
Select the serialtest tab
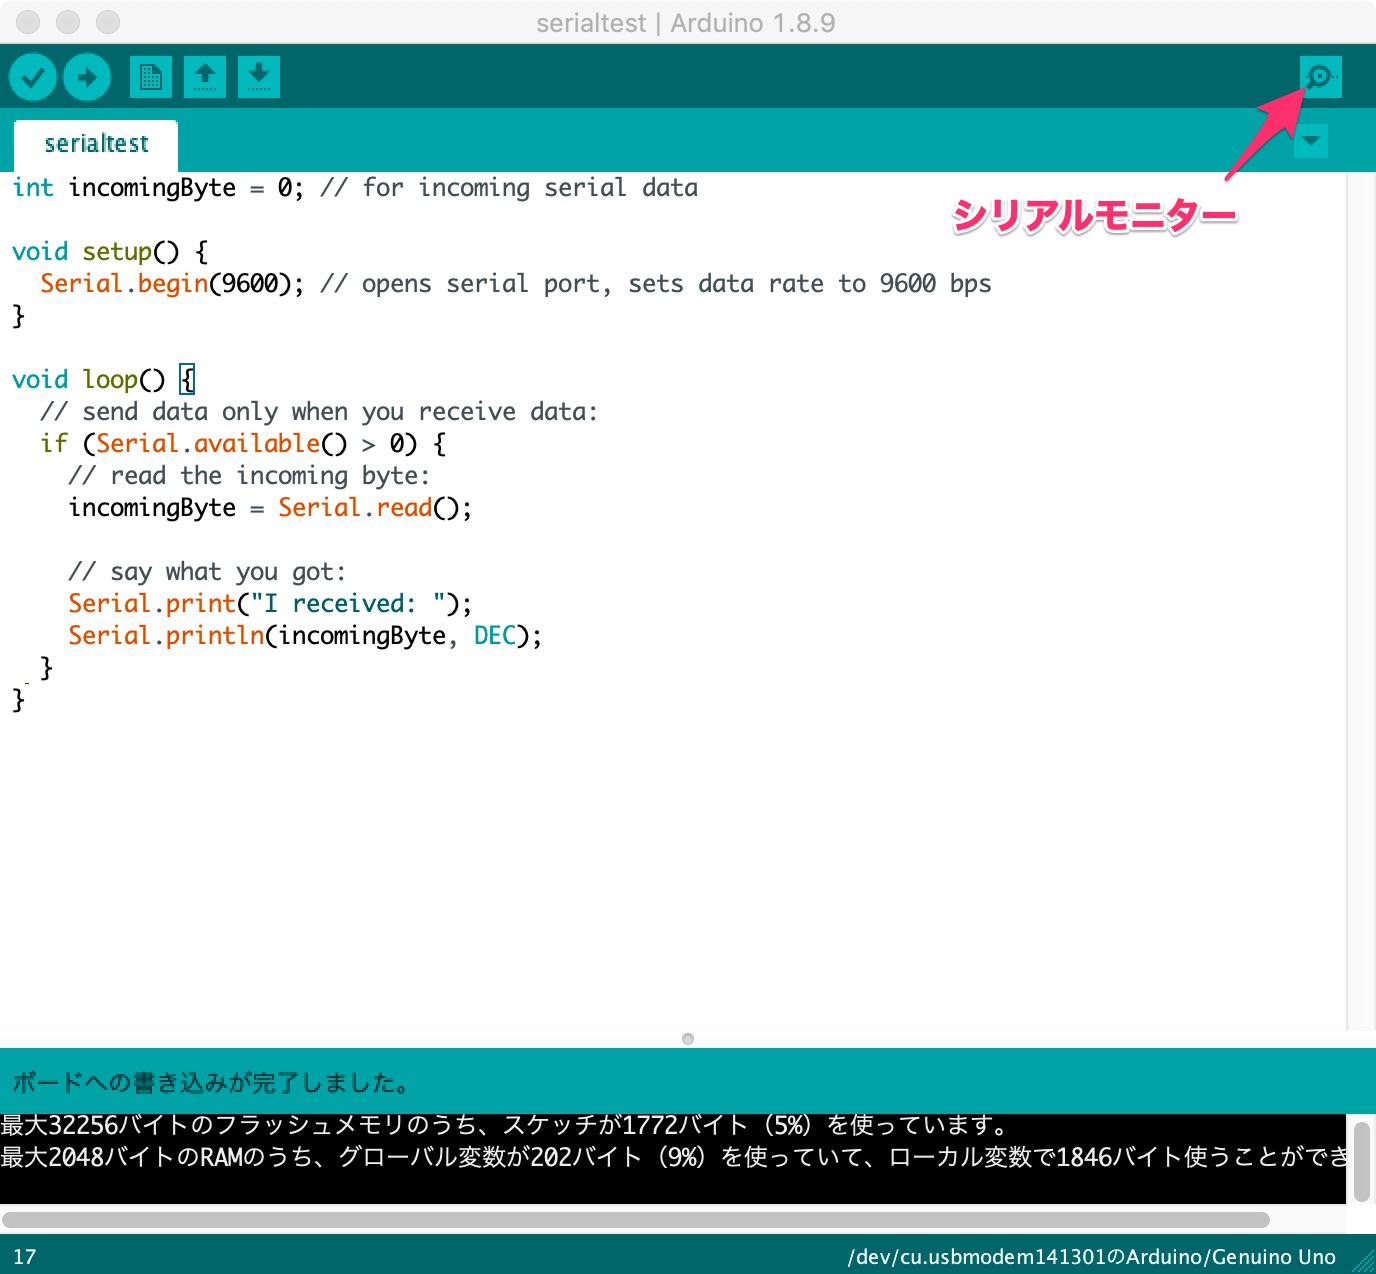coord(96,145)
